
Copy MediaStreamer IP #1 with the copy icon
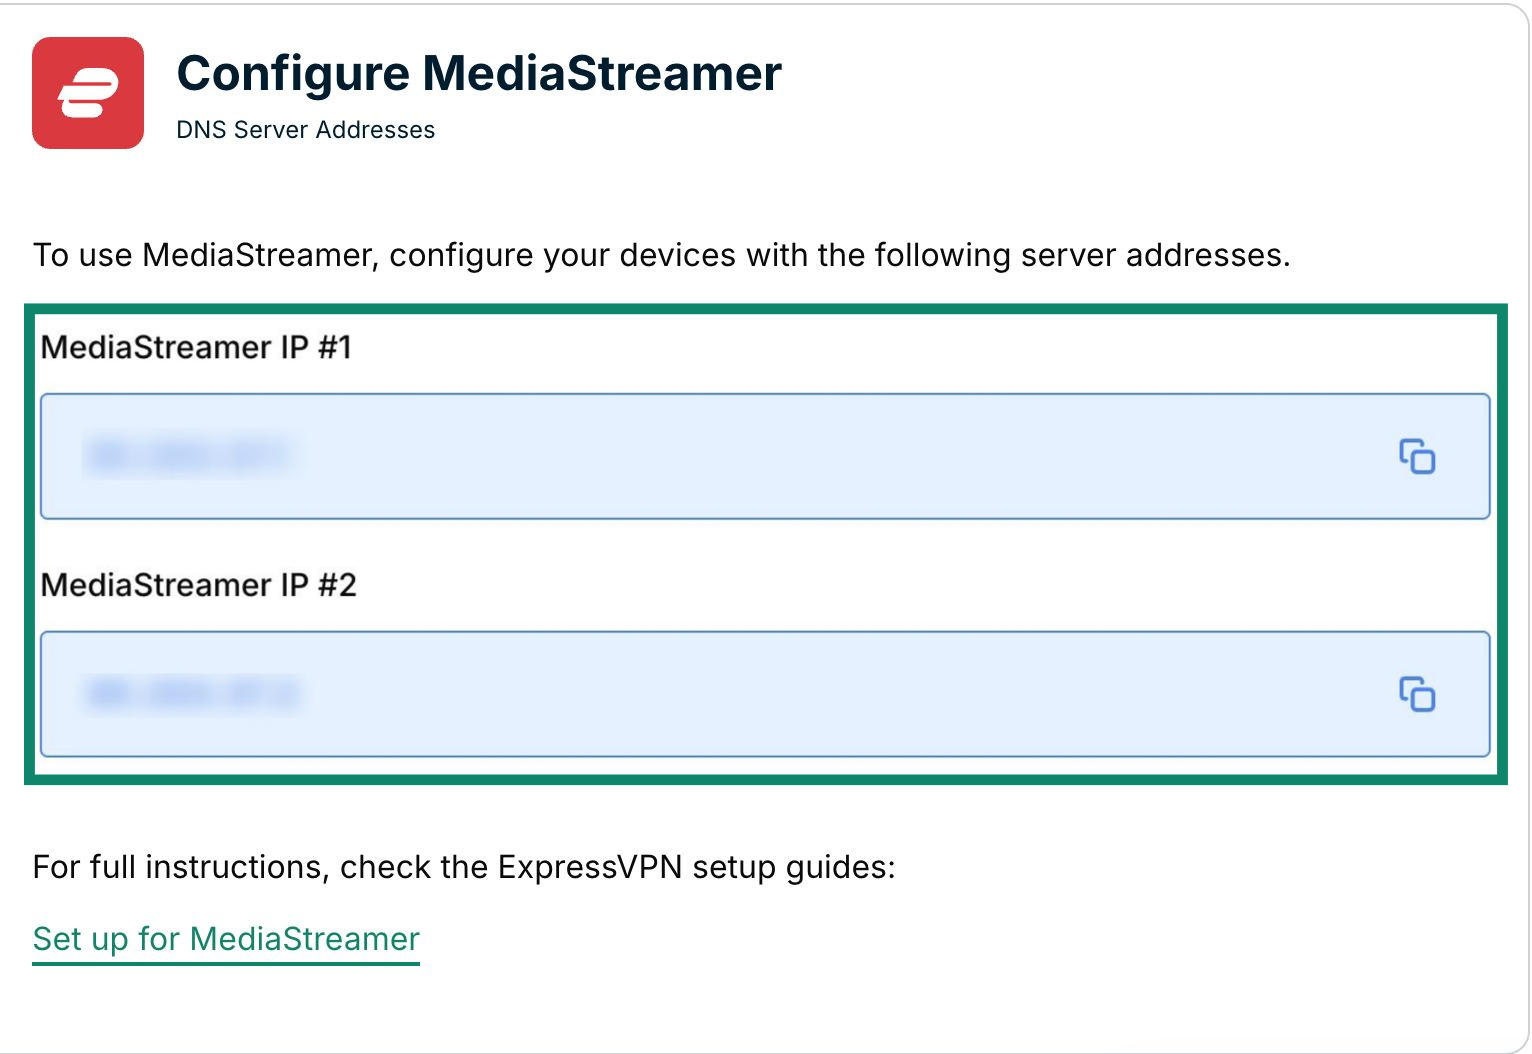click(1416, 456)
